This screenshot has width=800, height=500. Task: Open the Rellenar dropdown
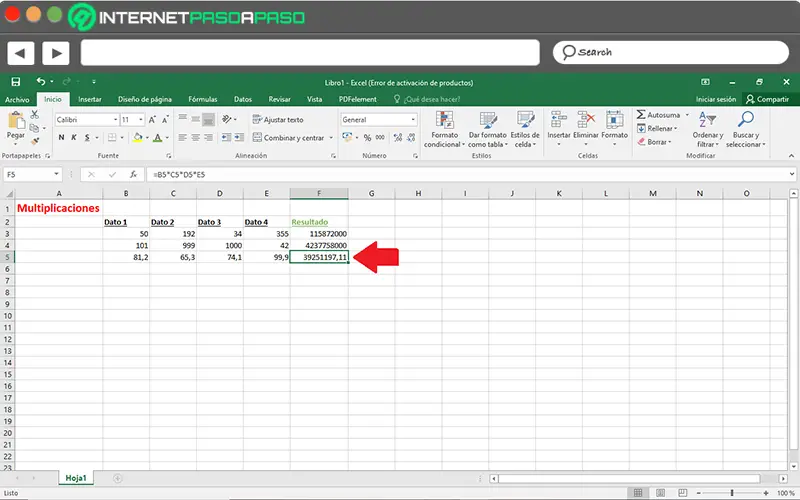tap(657, 129)
